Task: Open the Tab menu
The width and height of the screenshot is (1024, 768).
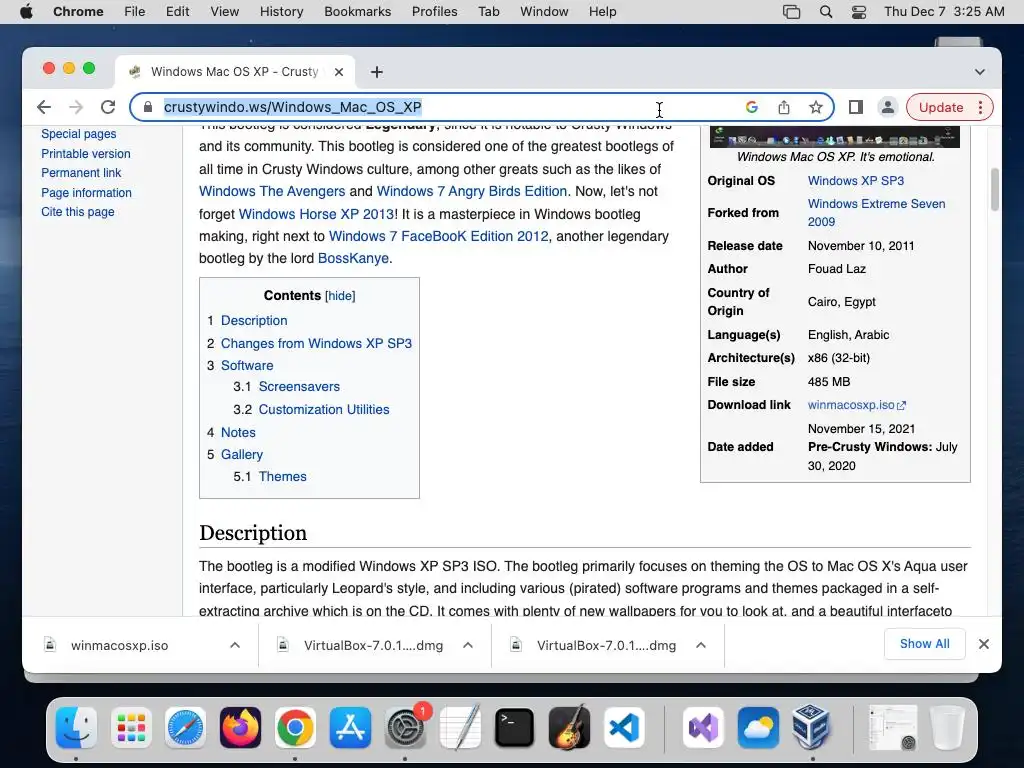Action: pos(488,12)
